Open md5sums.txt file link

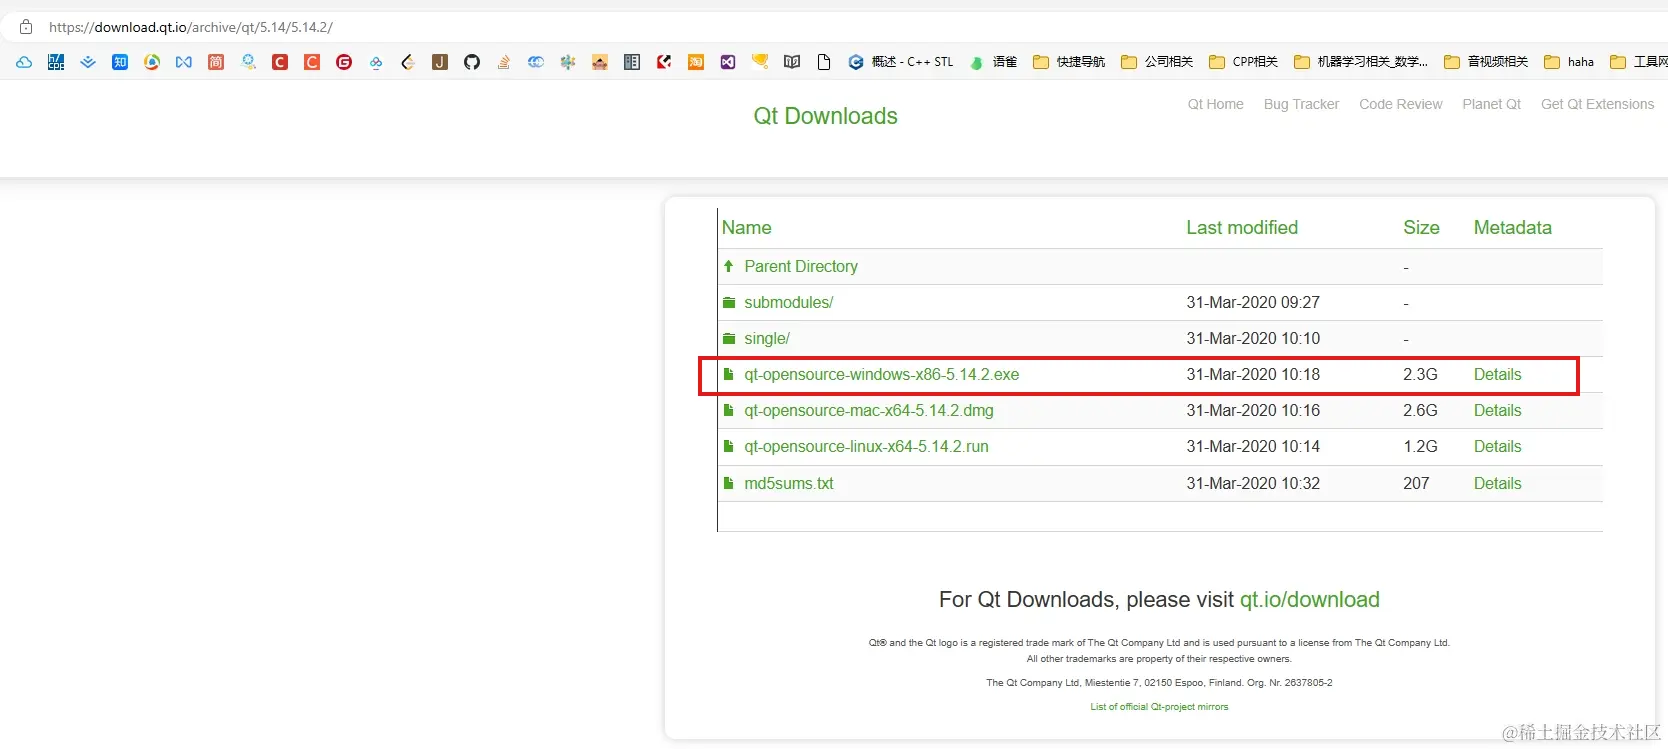coord(788,483)
